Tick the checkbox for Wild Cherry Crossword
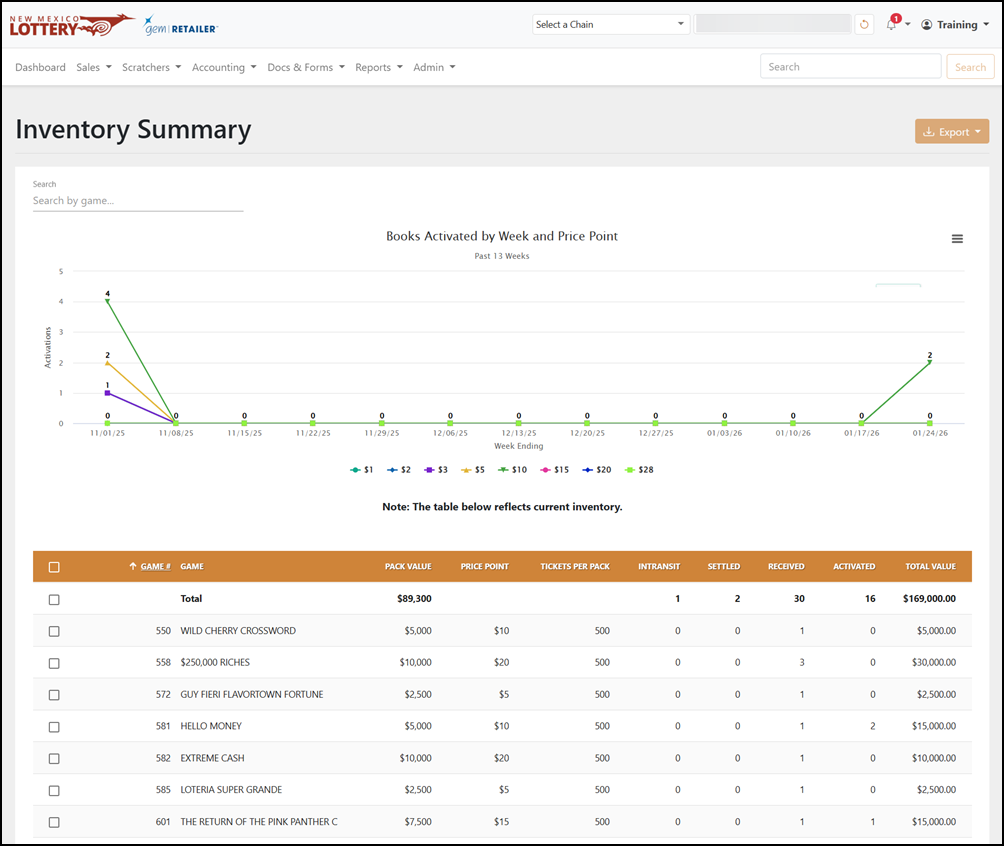Viewport: 1004px width, 846px height. (x=54, y=631)
